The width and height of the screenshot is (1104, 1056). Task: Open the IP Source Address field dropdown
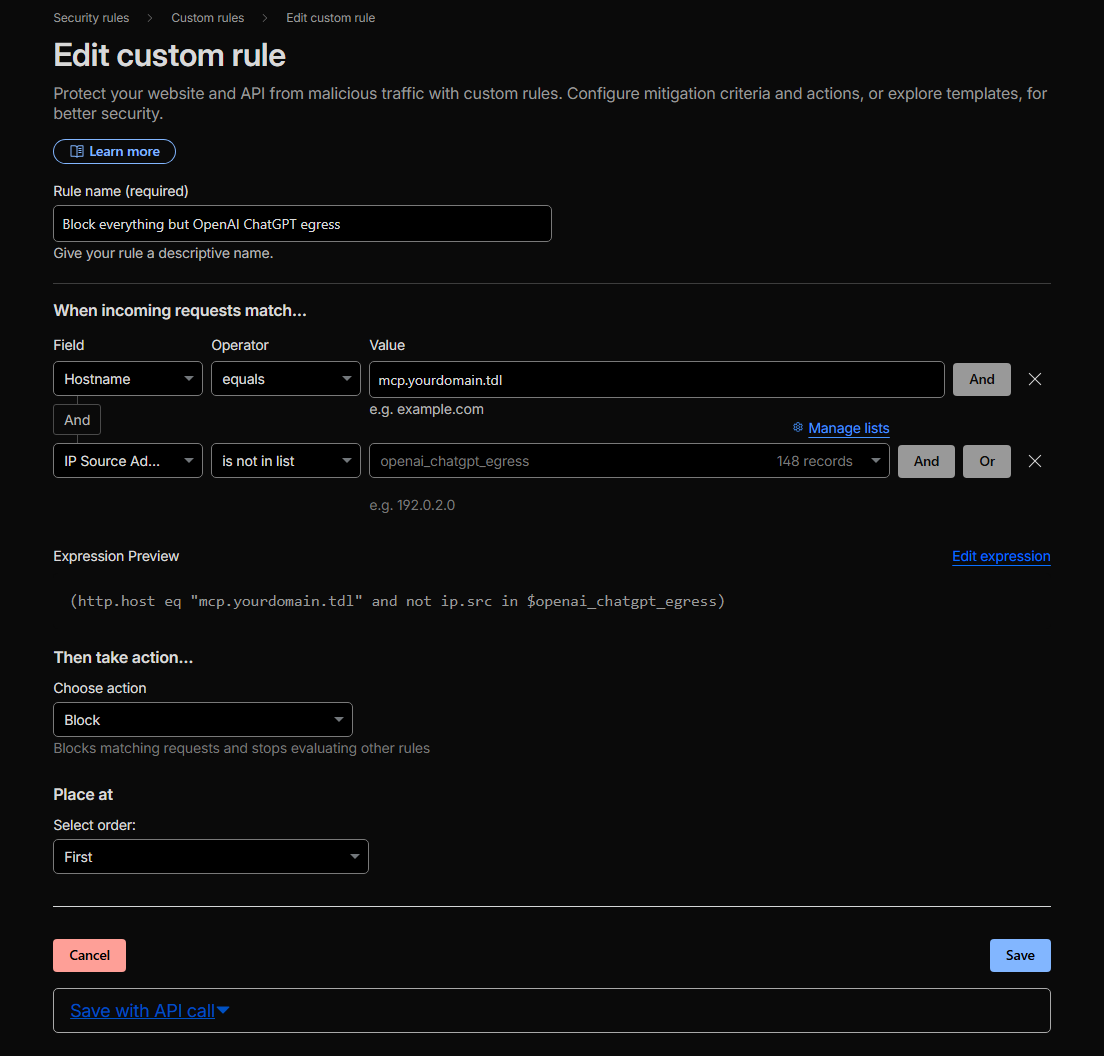click(x=128, y=461)
